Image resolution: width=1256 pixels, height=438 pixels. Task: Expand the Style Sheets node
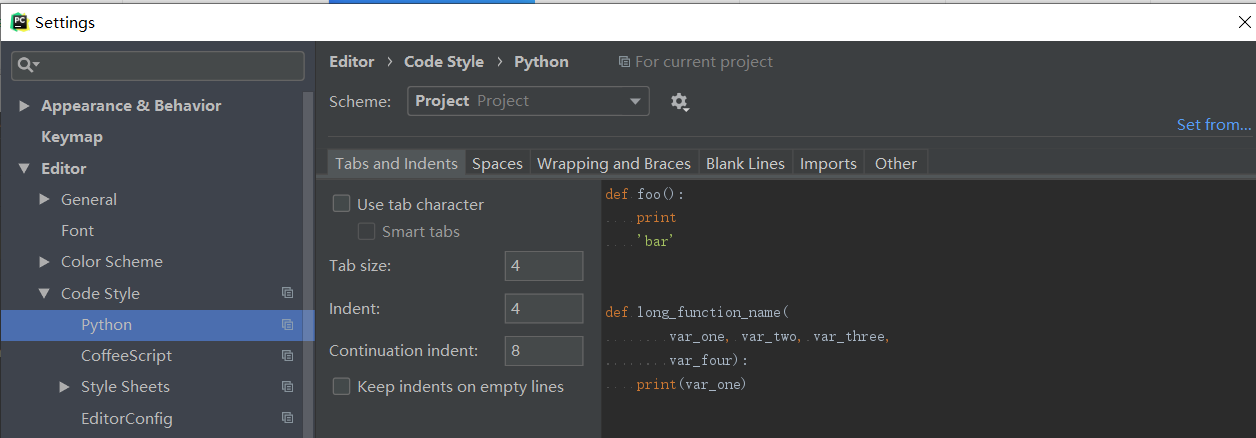point(65,387)
